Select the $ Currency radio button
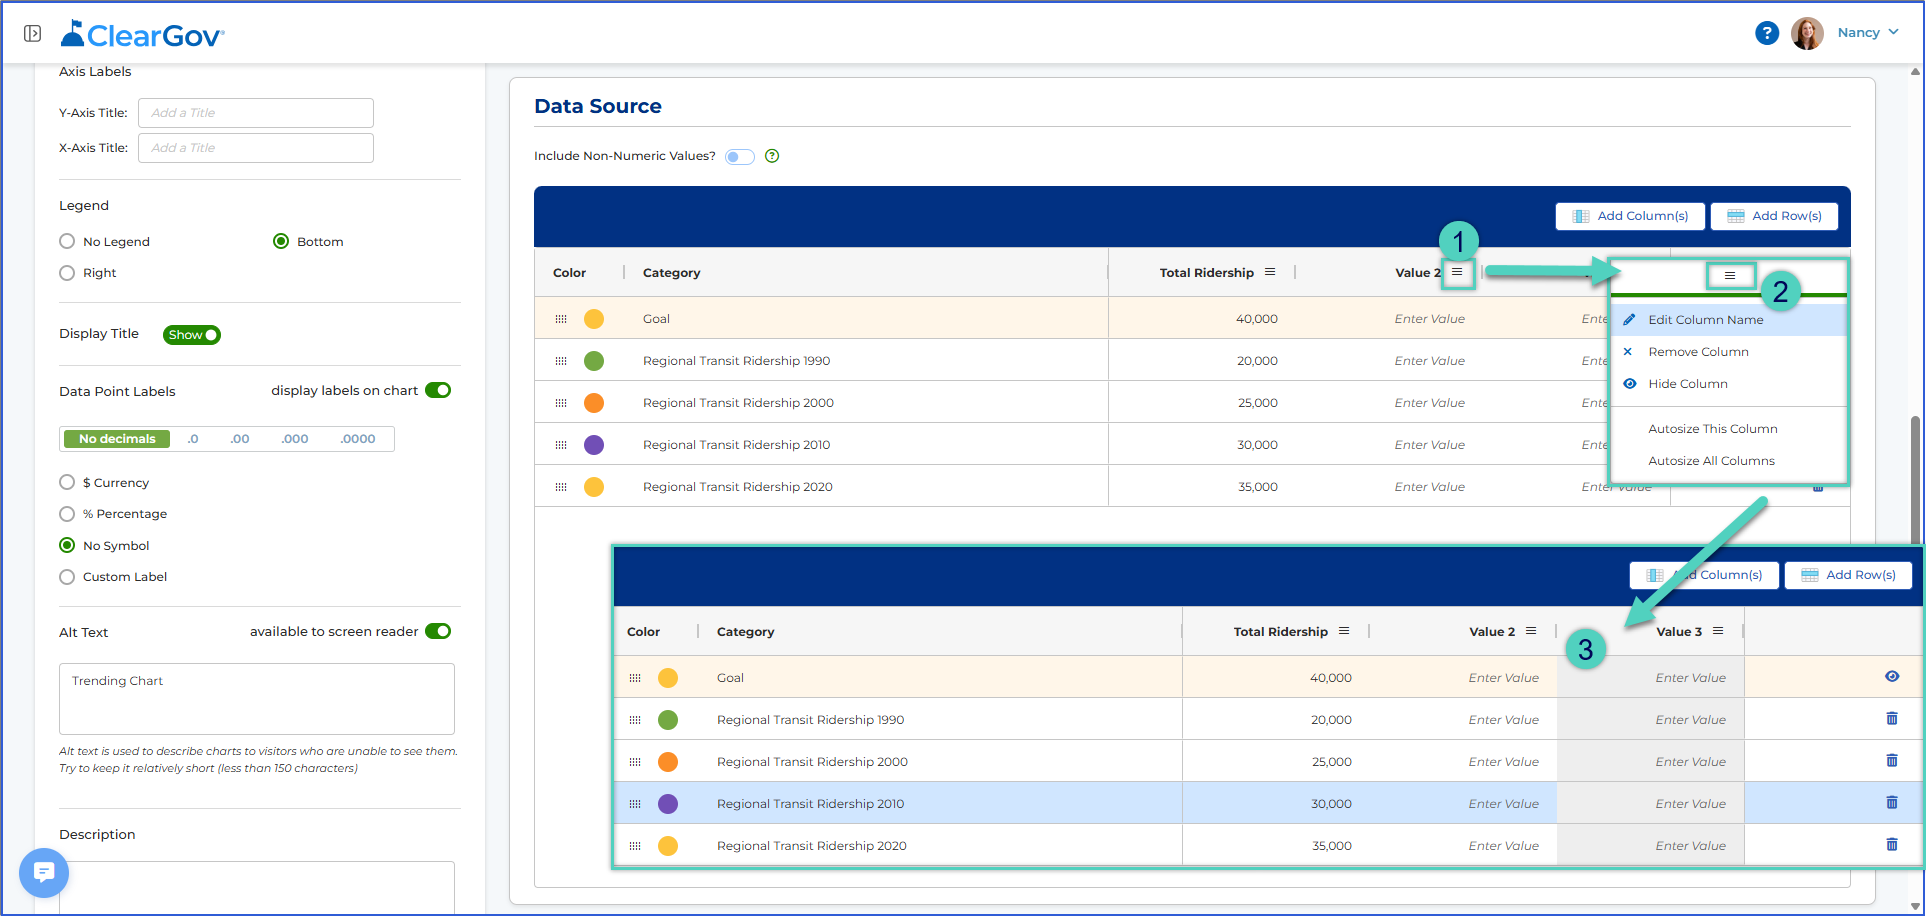The height and width of the screenshot is (917, 1926). 67,482
